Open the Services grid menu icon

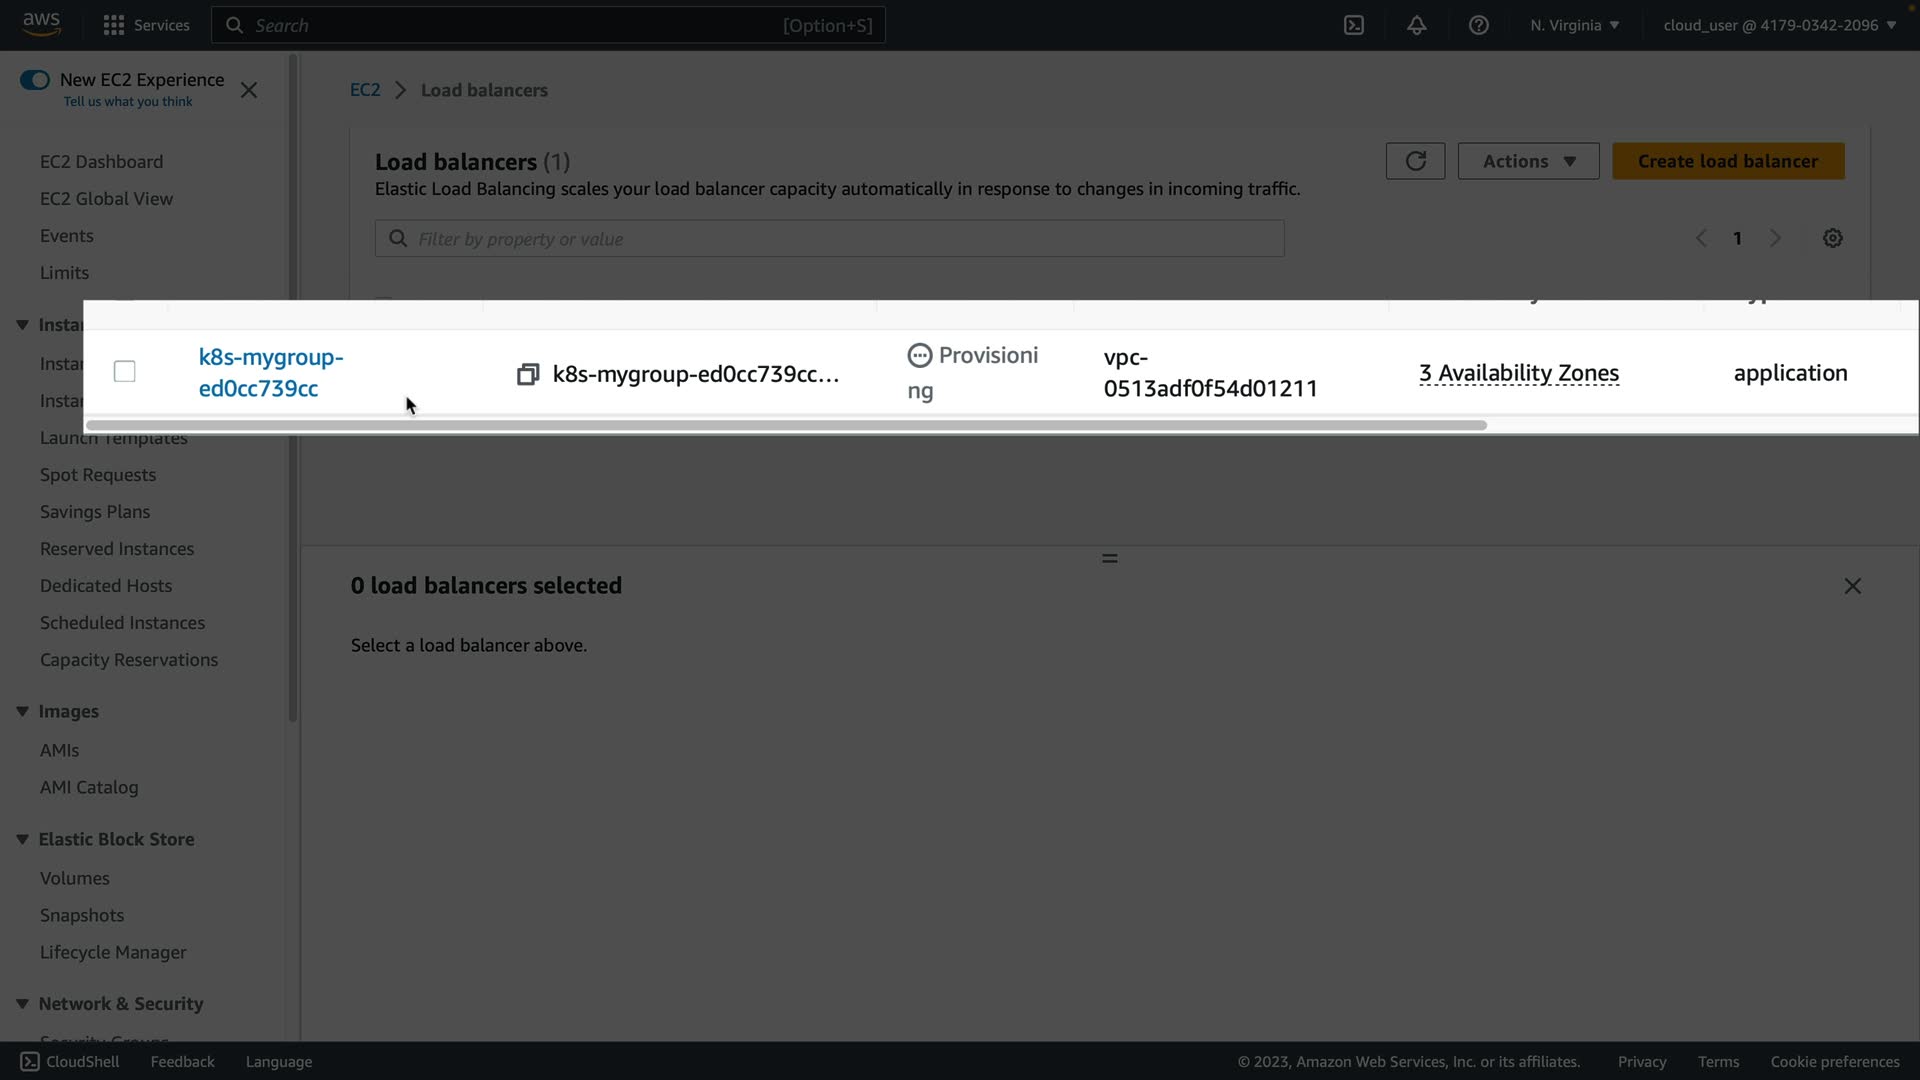pyautogui.click(x=114, y=25)
